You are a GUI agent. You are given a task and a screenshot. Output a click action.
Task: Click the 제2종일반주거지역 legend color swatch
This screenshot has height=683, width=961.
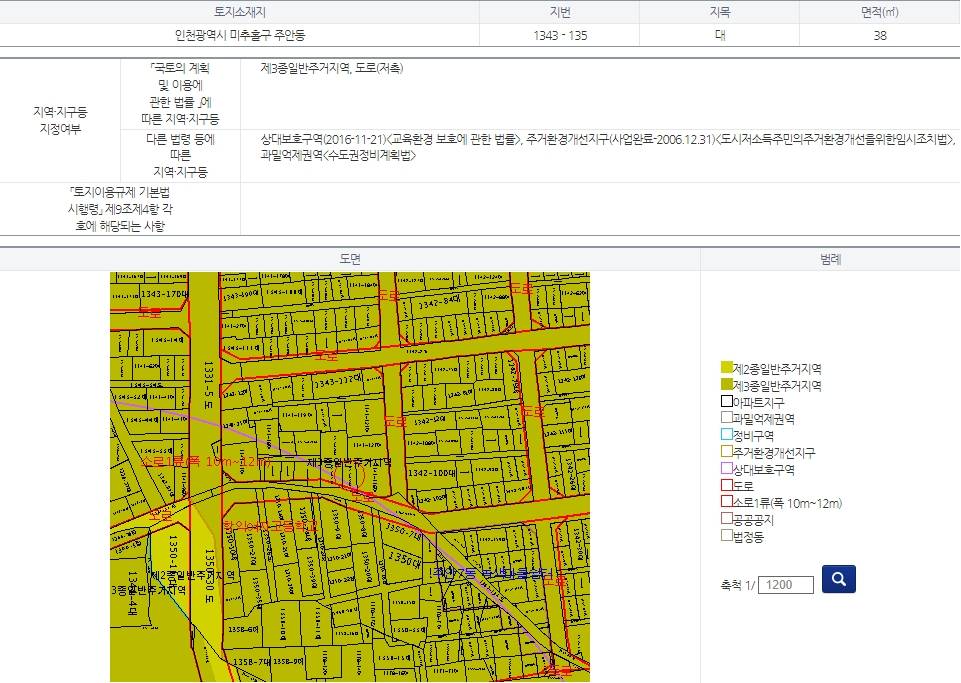click(x=727, y=368)
